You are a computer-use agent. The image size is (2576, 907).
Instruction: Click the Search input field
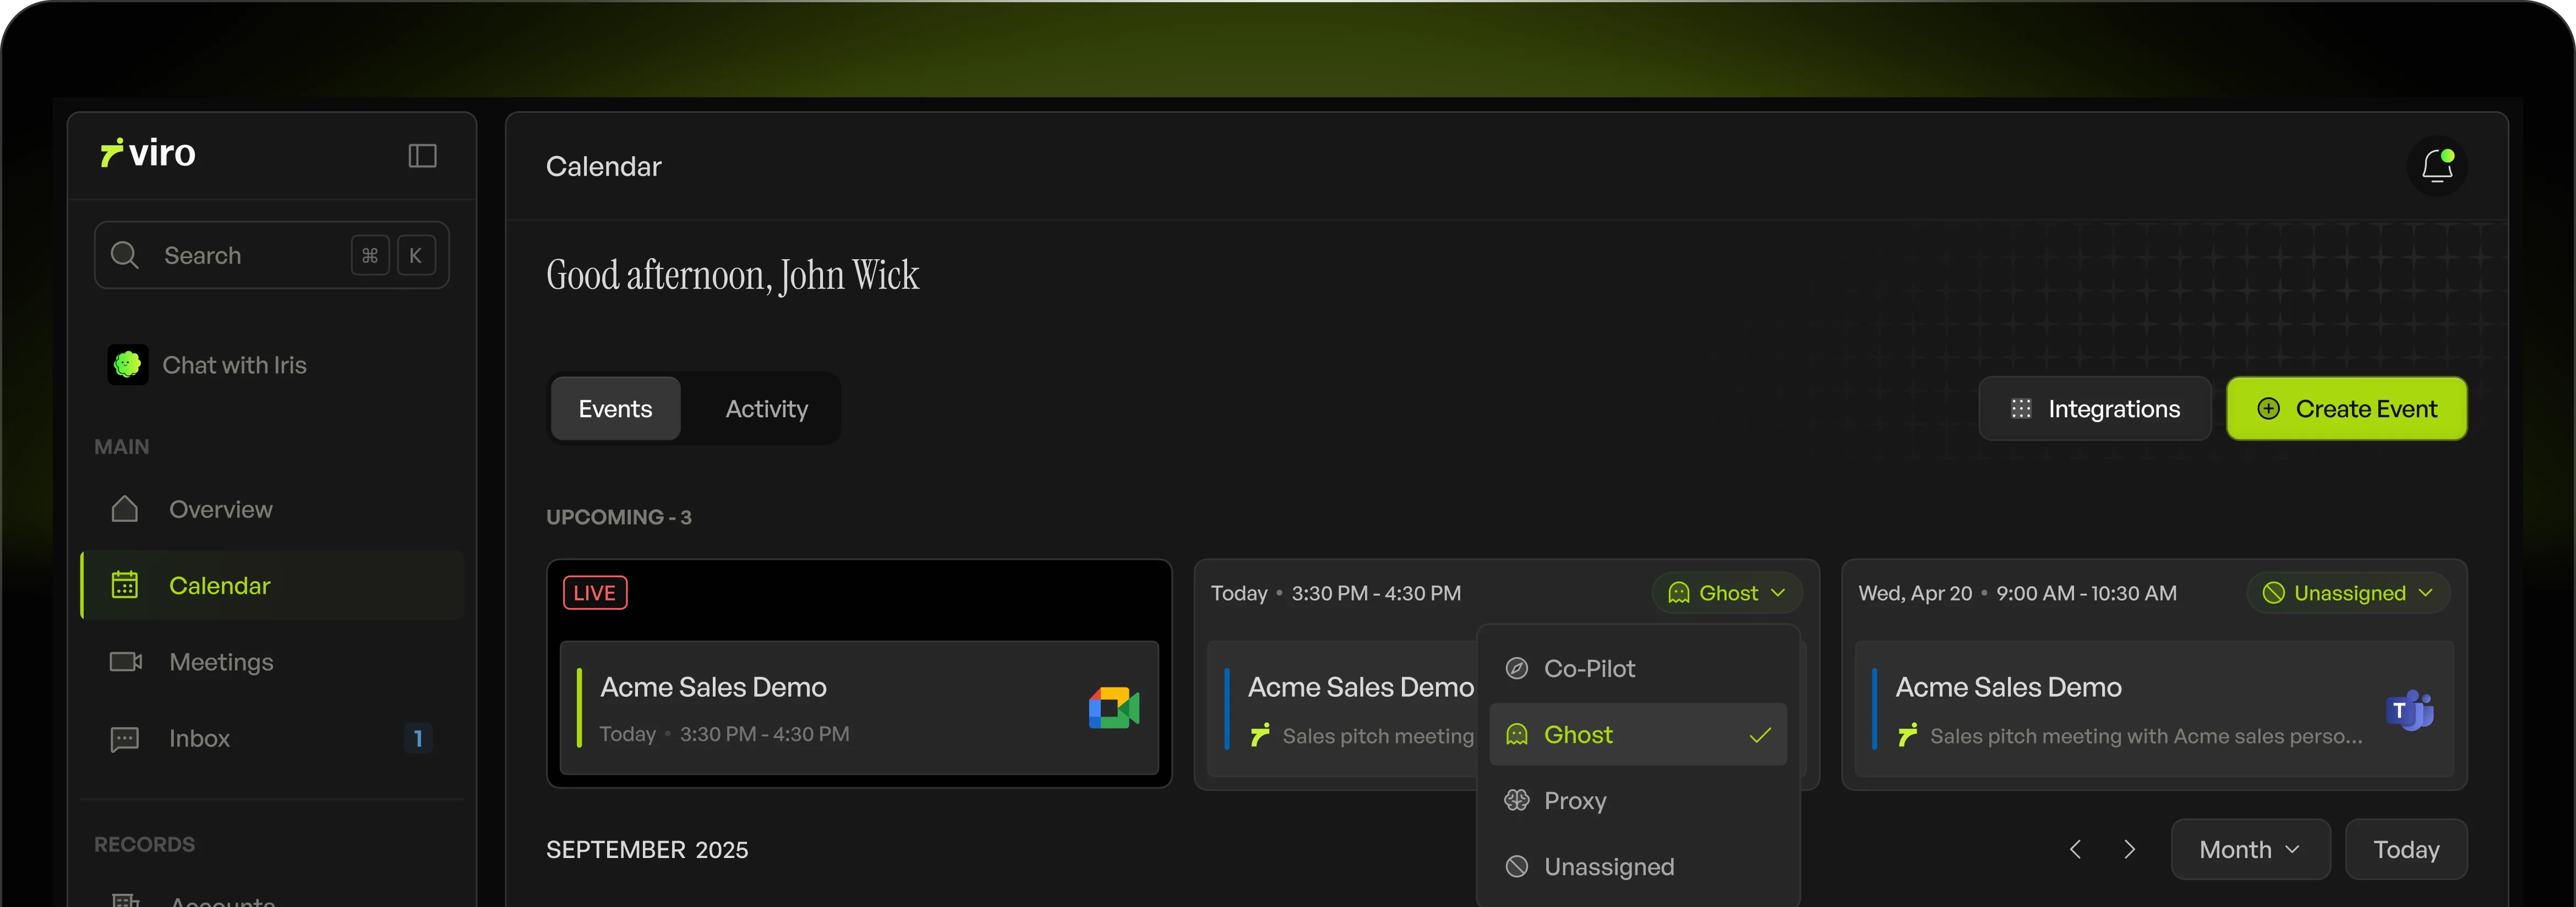(272, 255)
